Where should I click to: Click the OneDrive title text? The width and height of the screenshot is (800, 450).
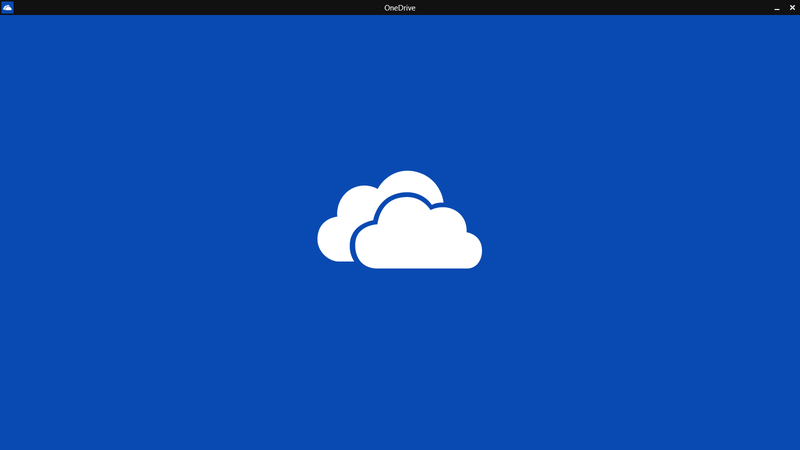(399, 8)
